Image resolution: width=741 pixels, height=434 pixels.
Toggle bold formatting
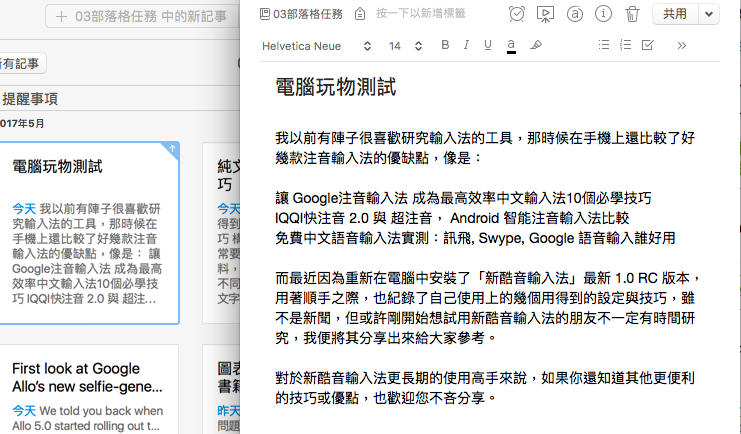(x=445, y=45)
